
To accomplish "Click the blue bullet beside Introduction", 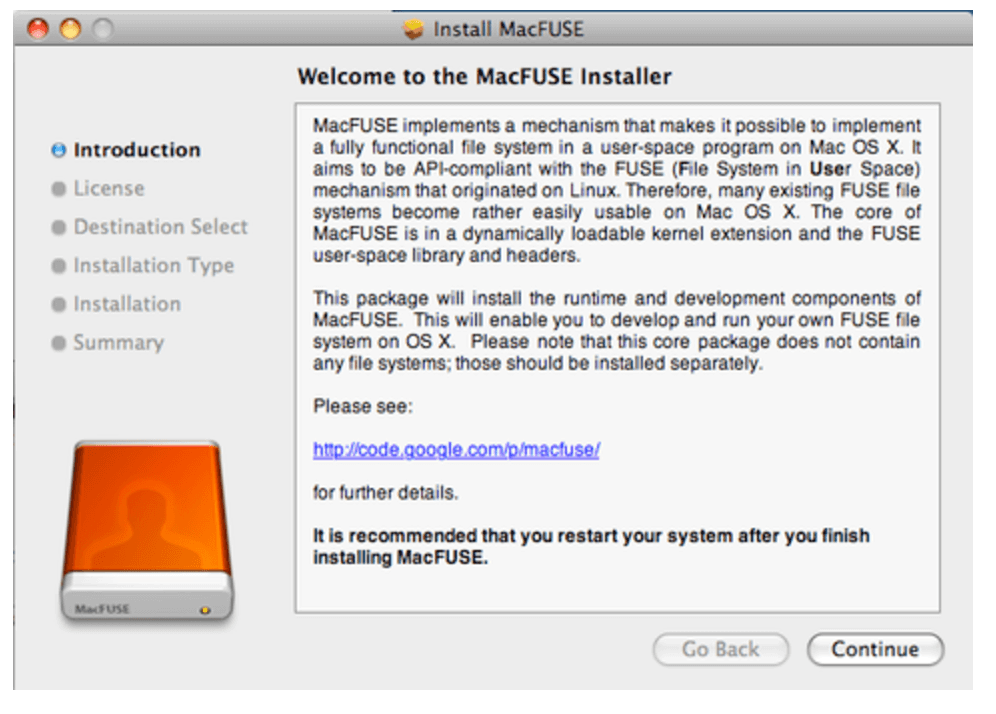I will [58, 149].
